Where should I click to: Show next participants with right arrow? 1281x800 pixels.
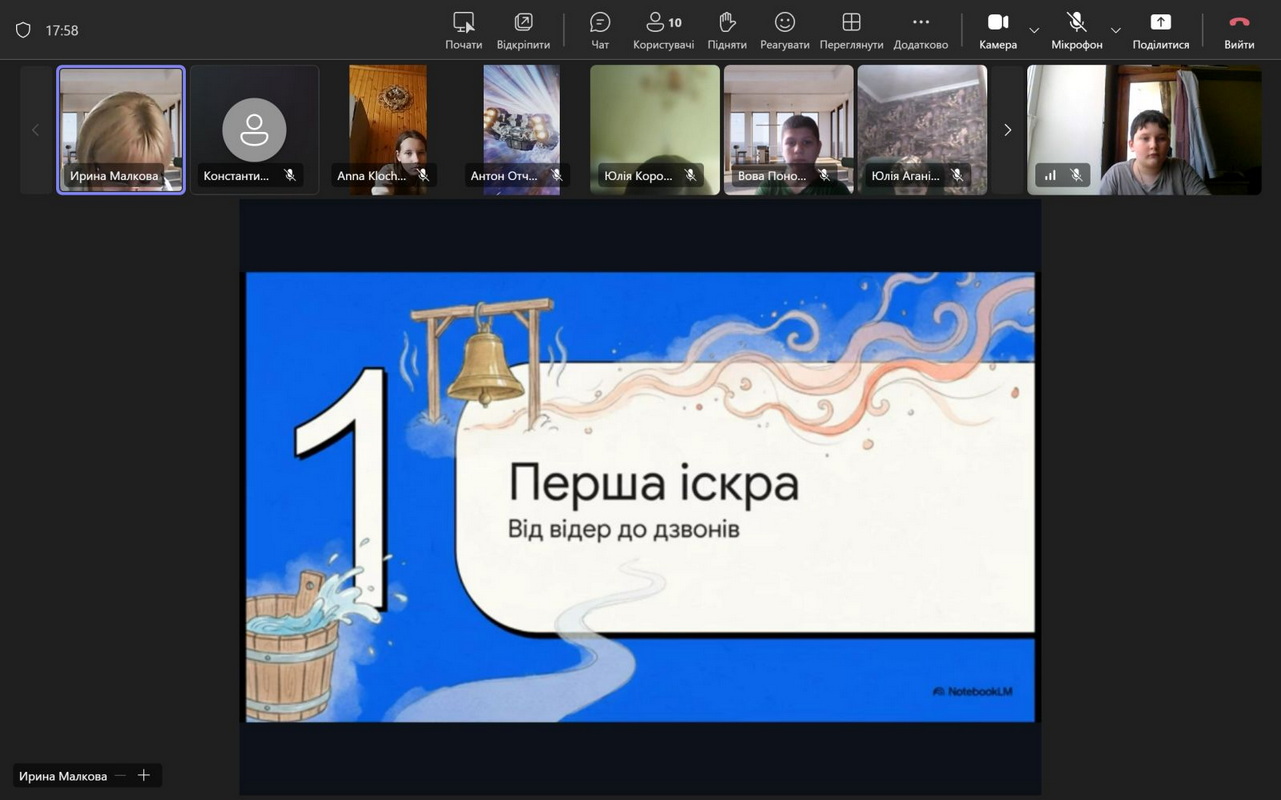[1007, 130]
